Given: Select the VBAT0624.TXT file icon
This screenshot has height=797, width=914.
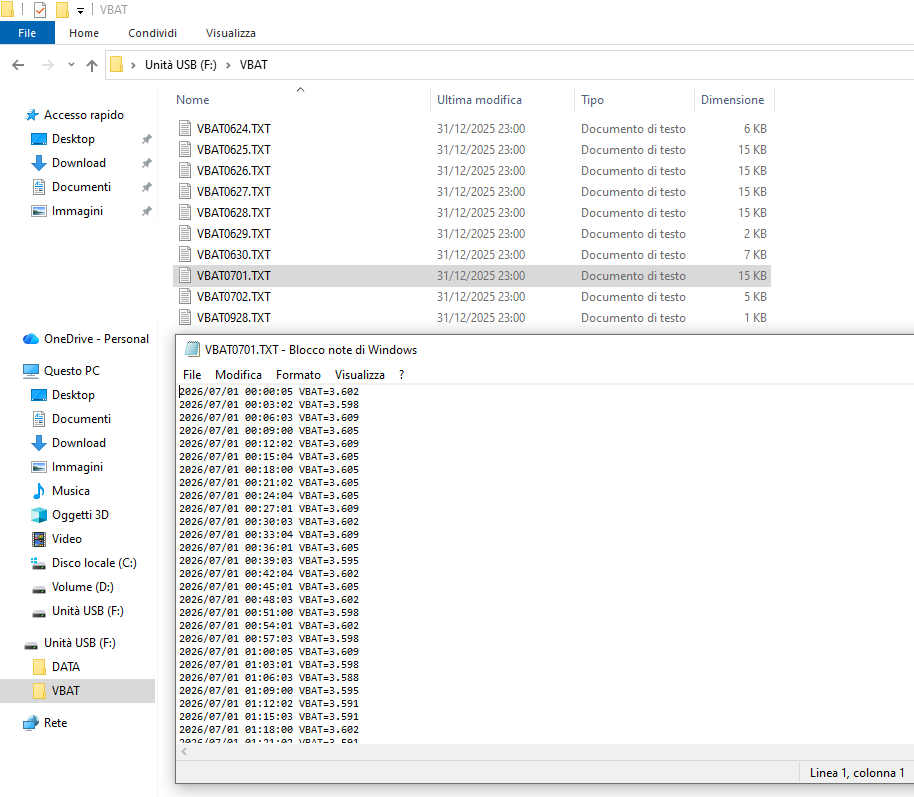Looking at the screenshot, I should coord(185,128).
